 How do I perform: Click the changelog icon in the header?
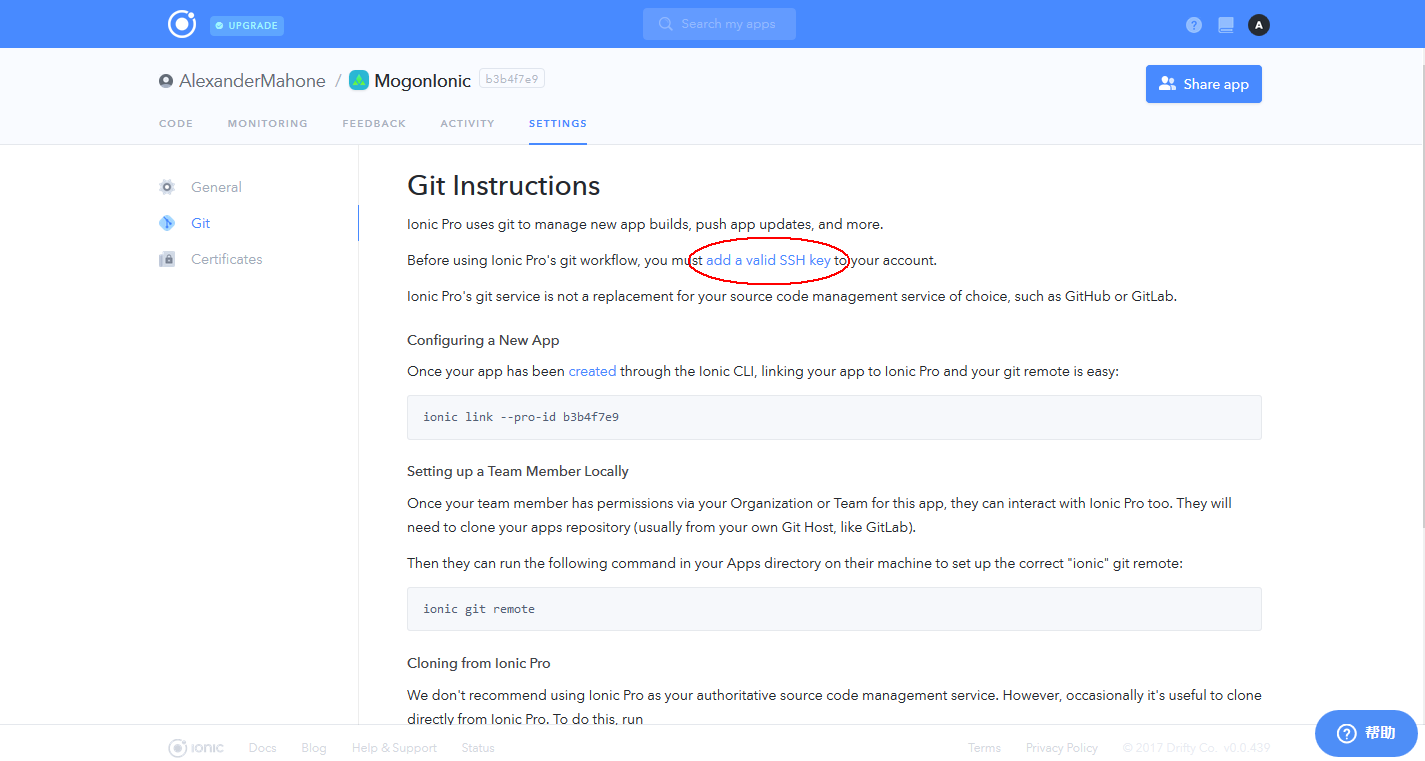(x=1225, y=24)
